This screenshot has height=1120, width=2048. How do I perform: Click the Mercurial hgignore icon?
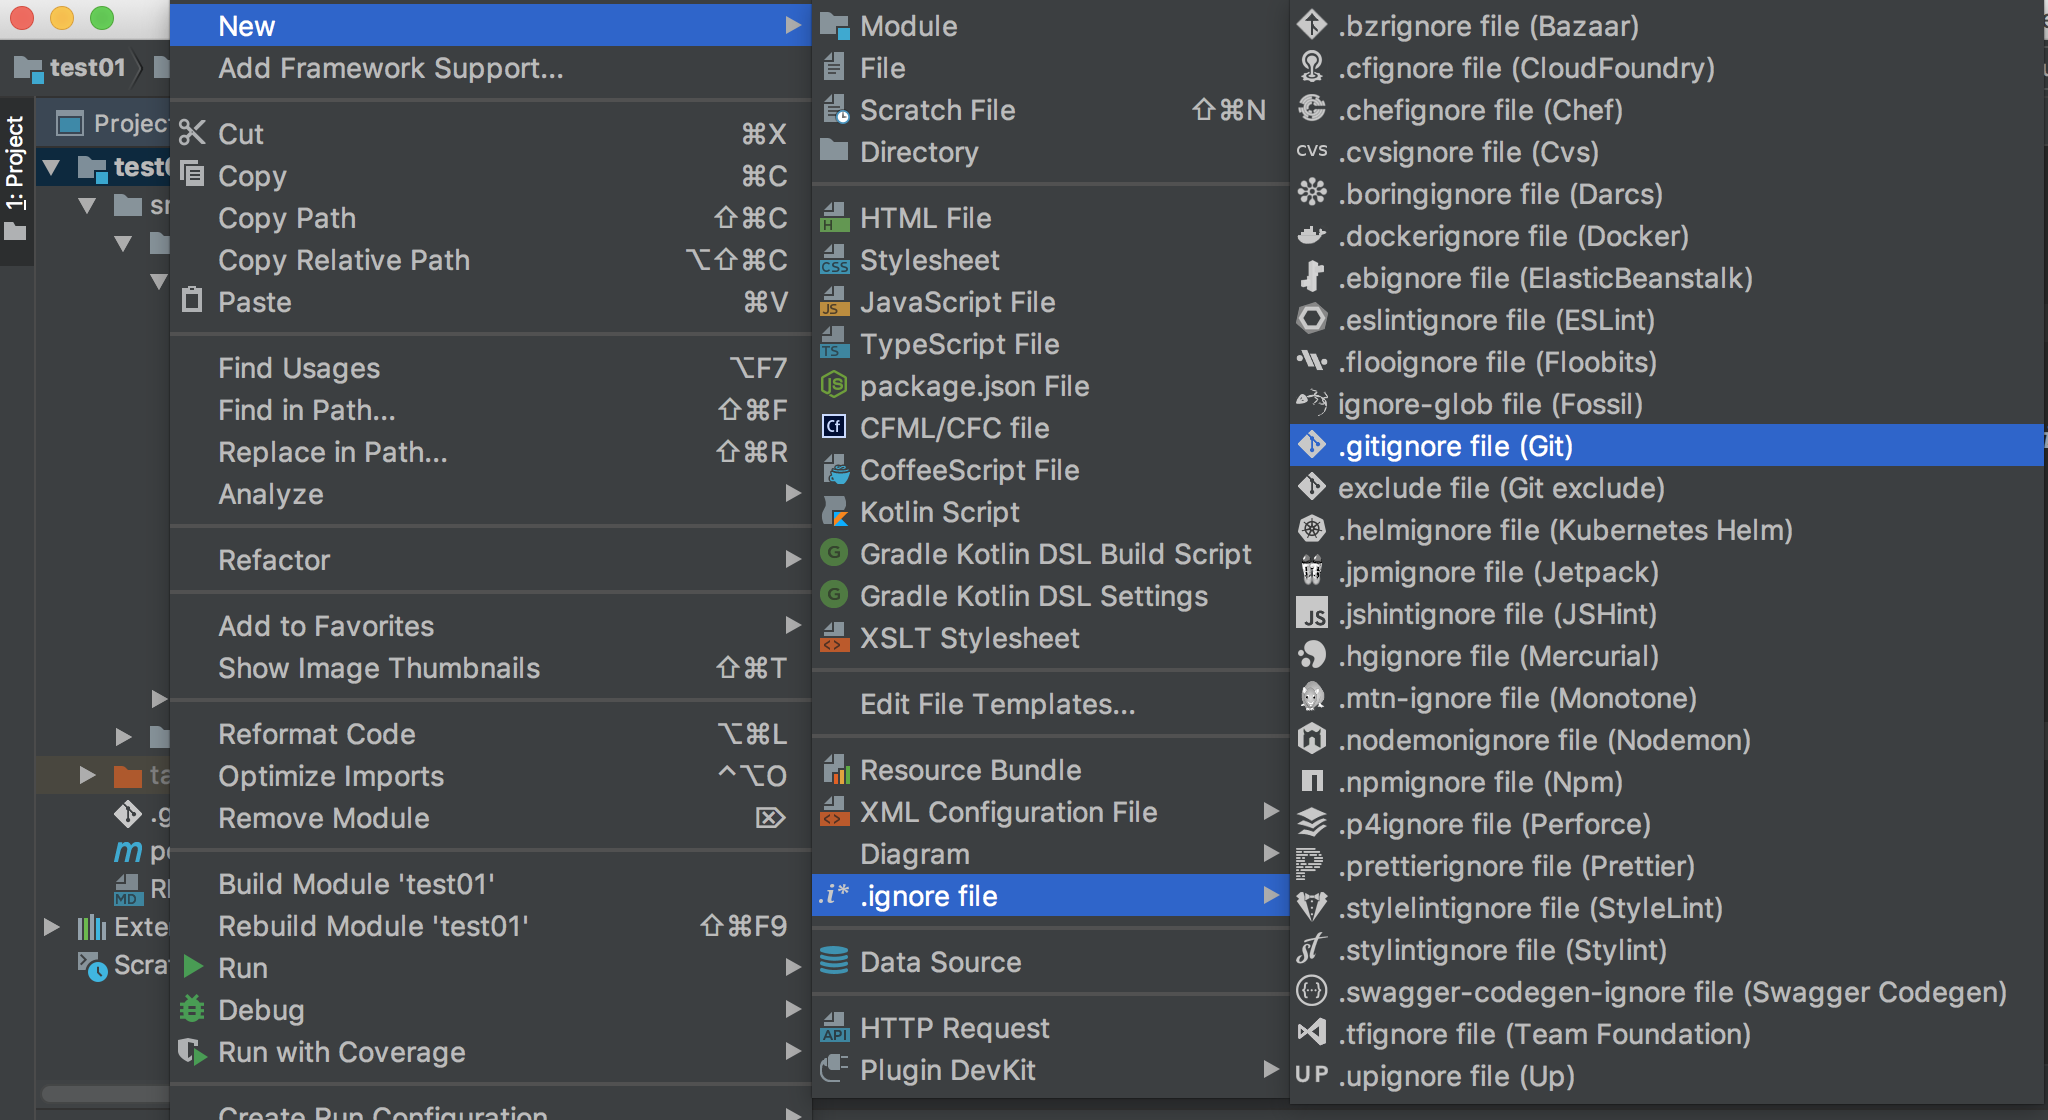point(1311,656)
